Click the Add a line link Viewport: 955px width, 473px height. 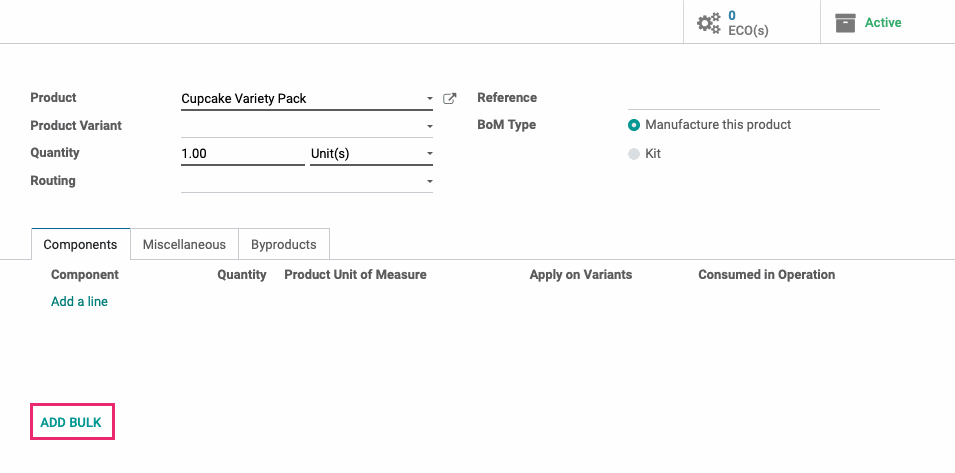point(79,302)
